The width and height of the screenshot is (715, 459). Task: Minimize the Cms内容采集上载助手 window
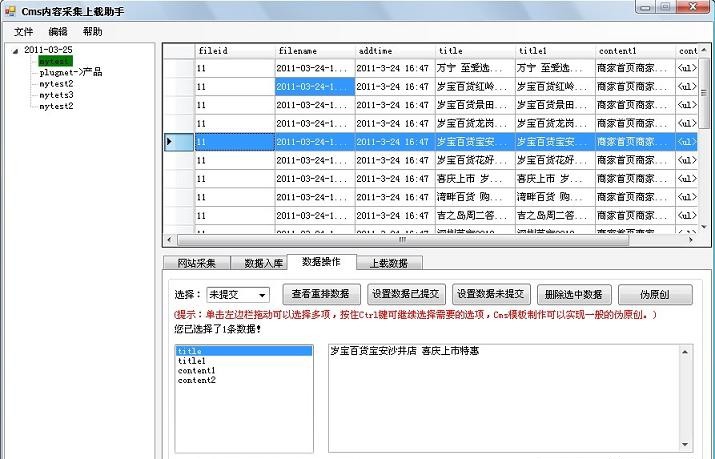tap(645, 7)
